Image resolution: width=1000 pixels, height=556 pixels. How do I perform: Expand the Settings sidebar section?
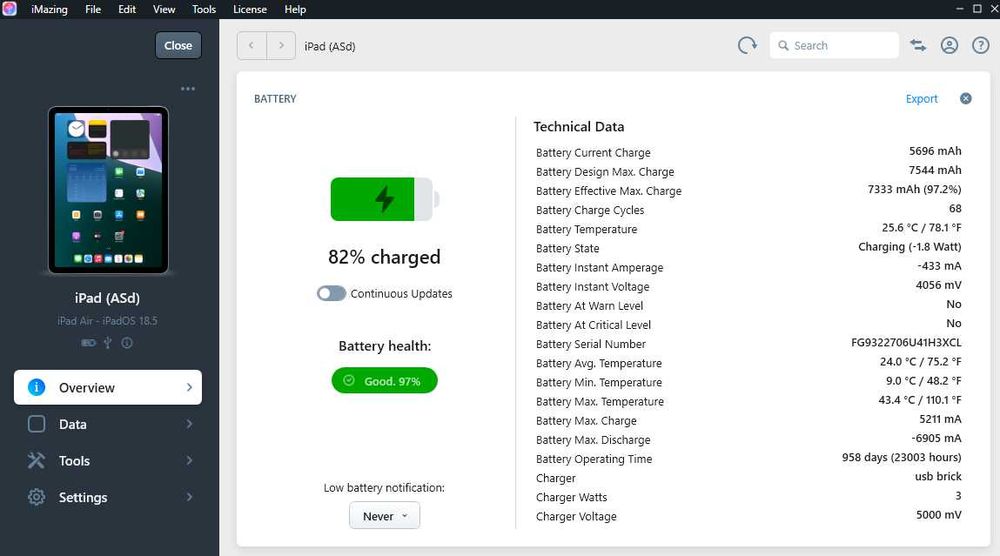click(108, 497)
